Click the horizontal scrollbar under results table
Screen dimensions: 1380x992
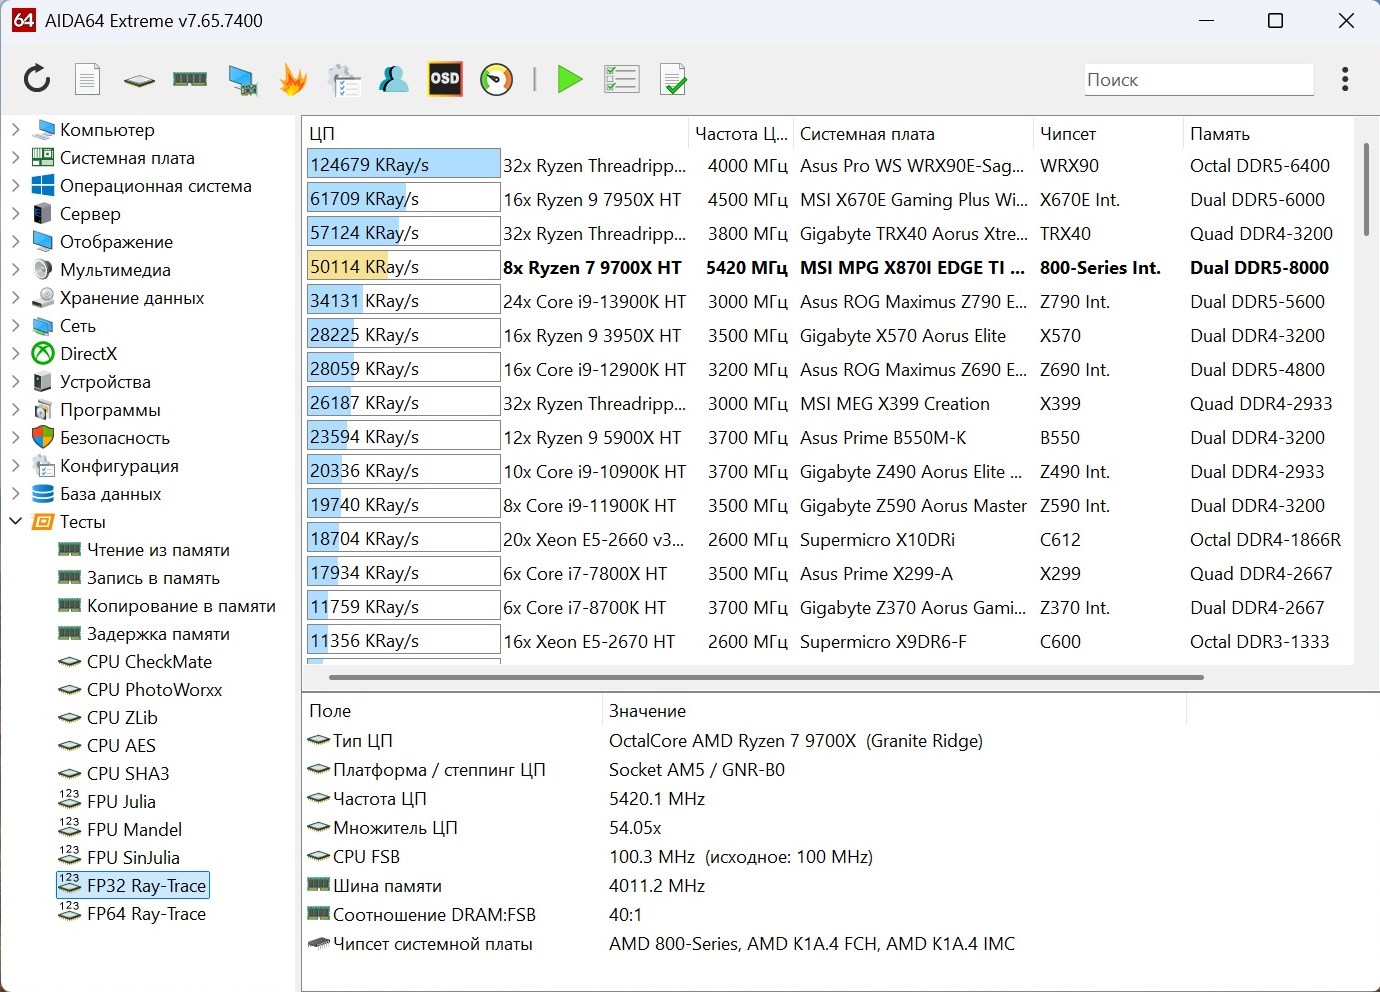(765, 677)
